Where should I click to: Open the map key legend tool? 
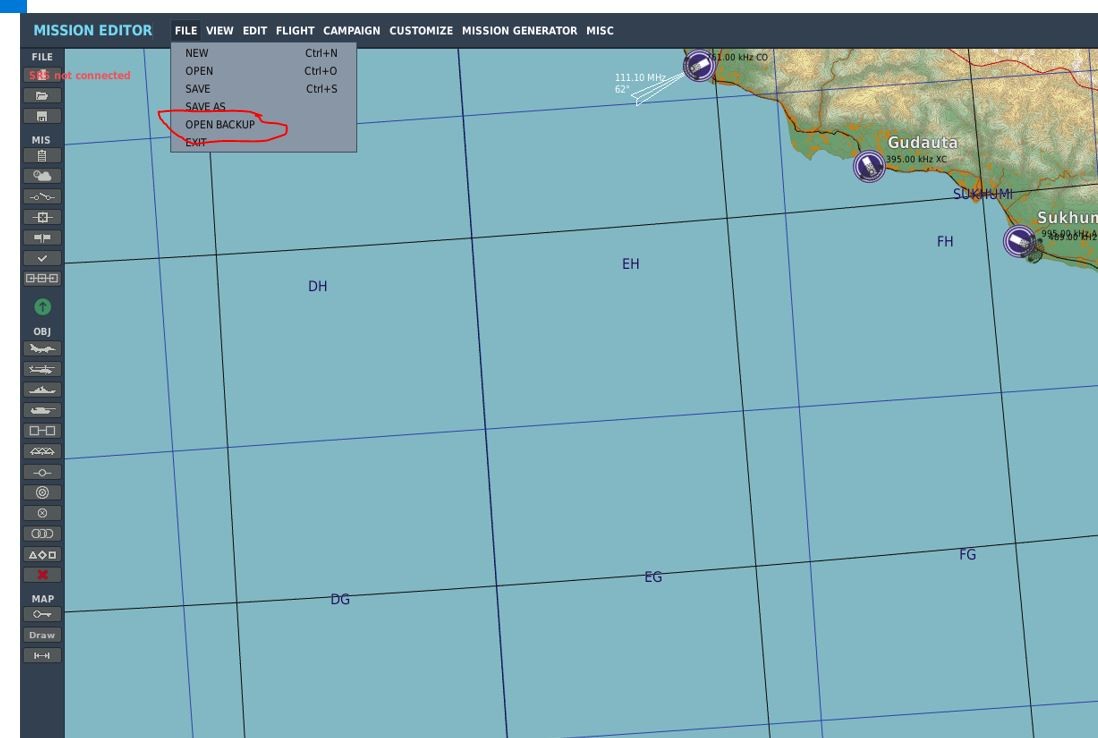(42, 615)
